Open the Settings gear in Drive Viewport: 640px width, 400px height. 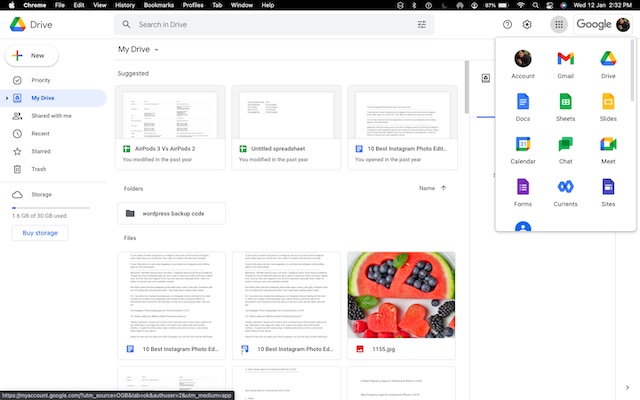click(x=527, y=24)
